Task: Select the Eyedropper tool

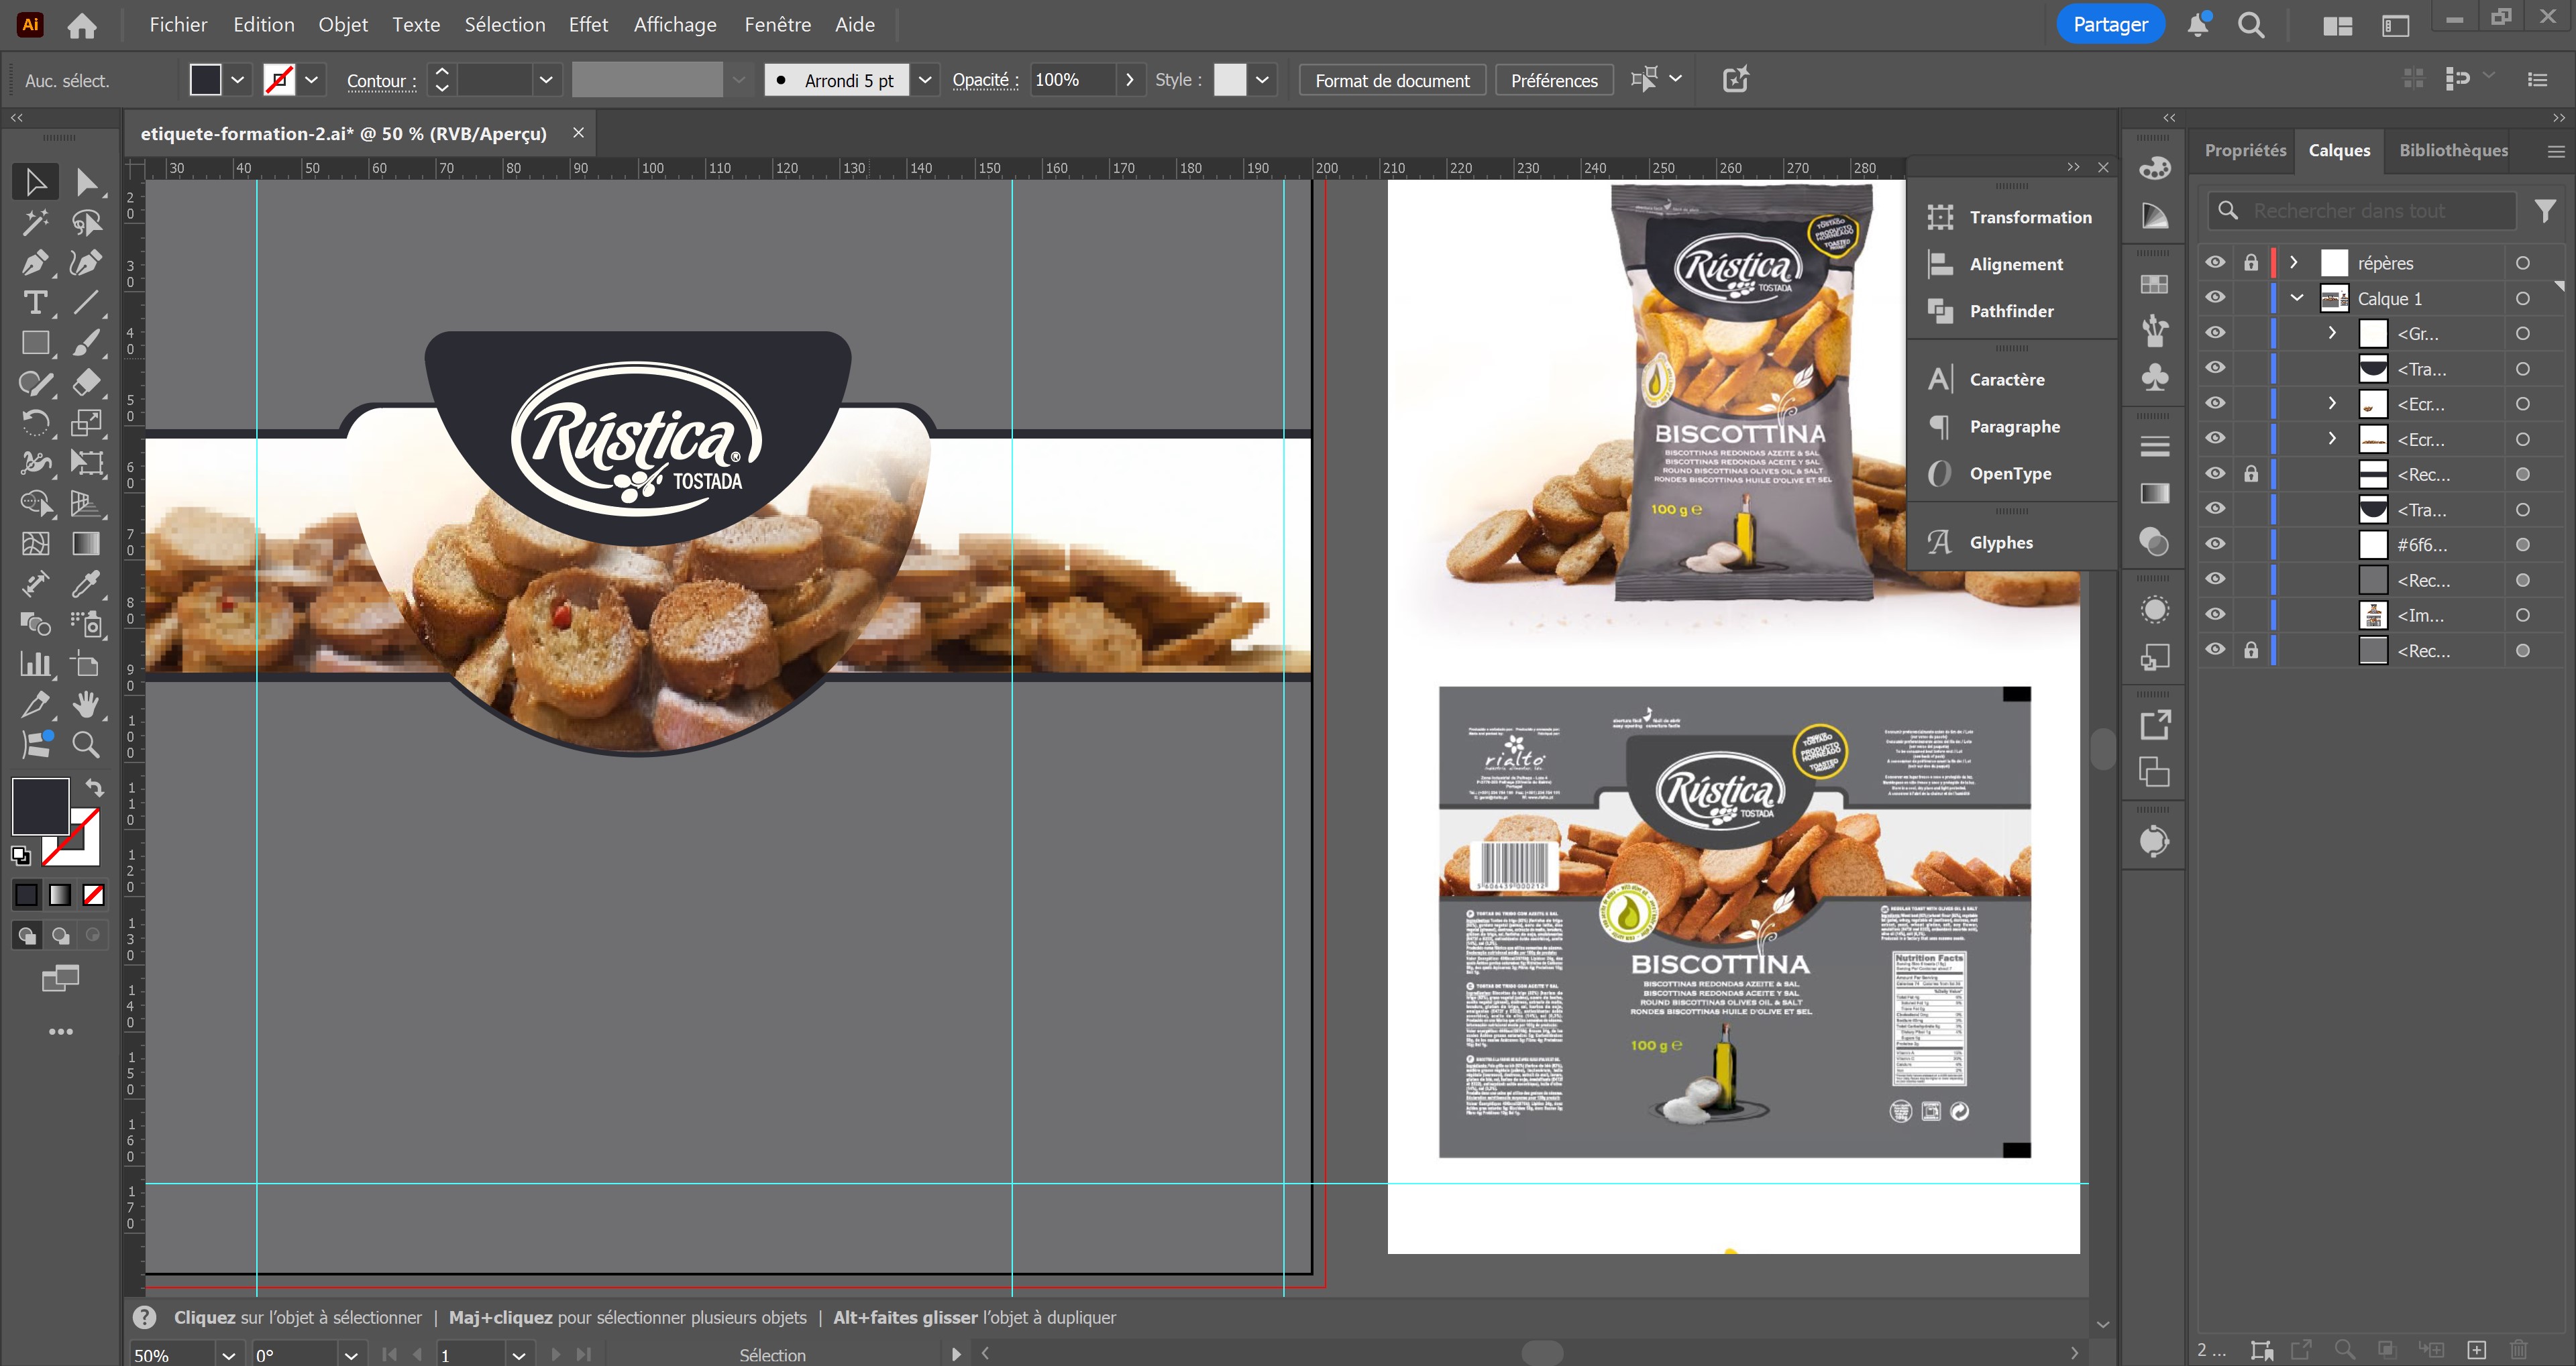Action: 87,584
